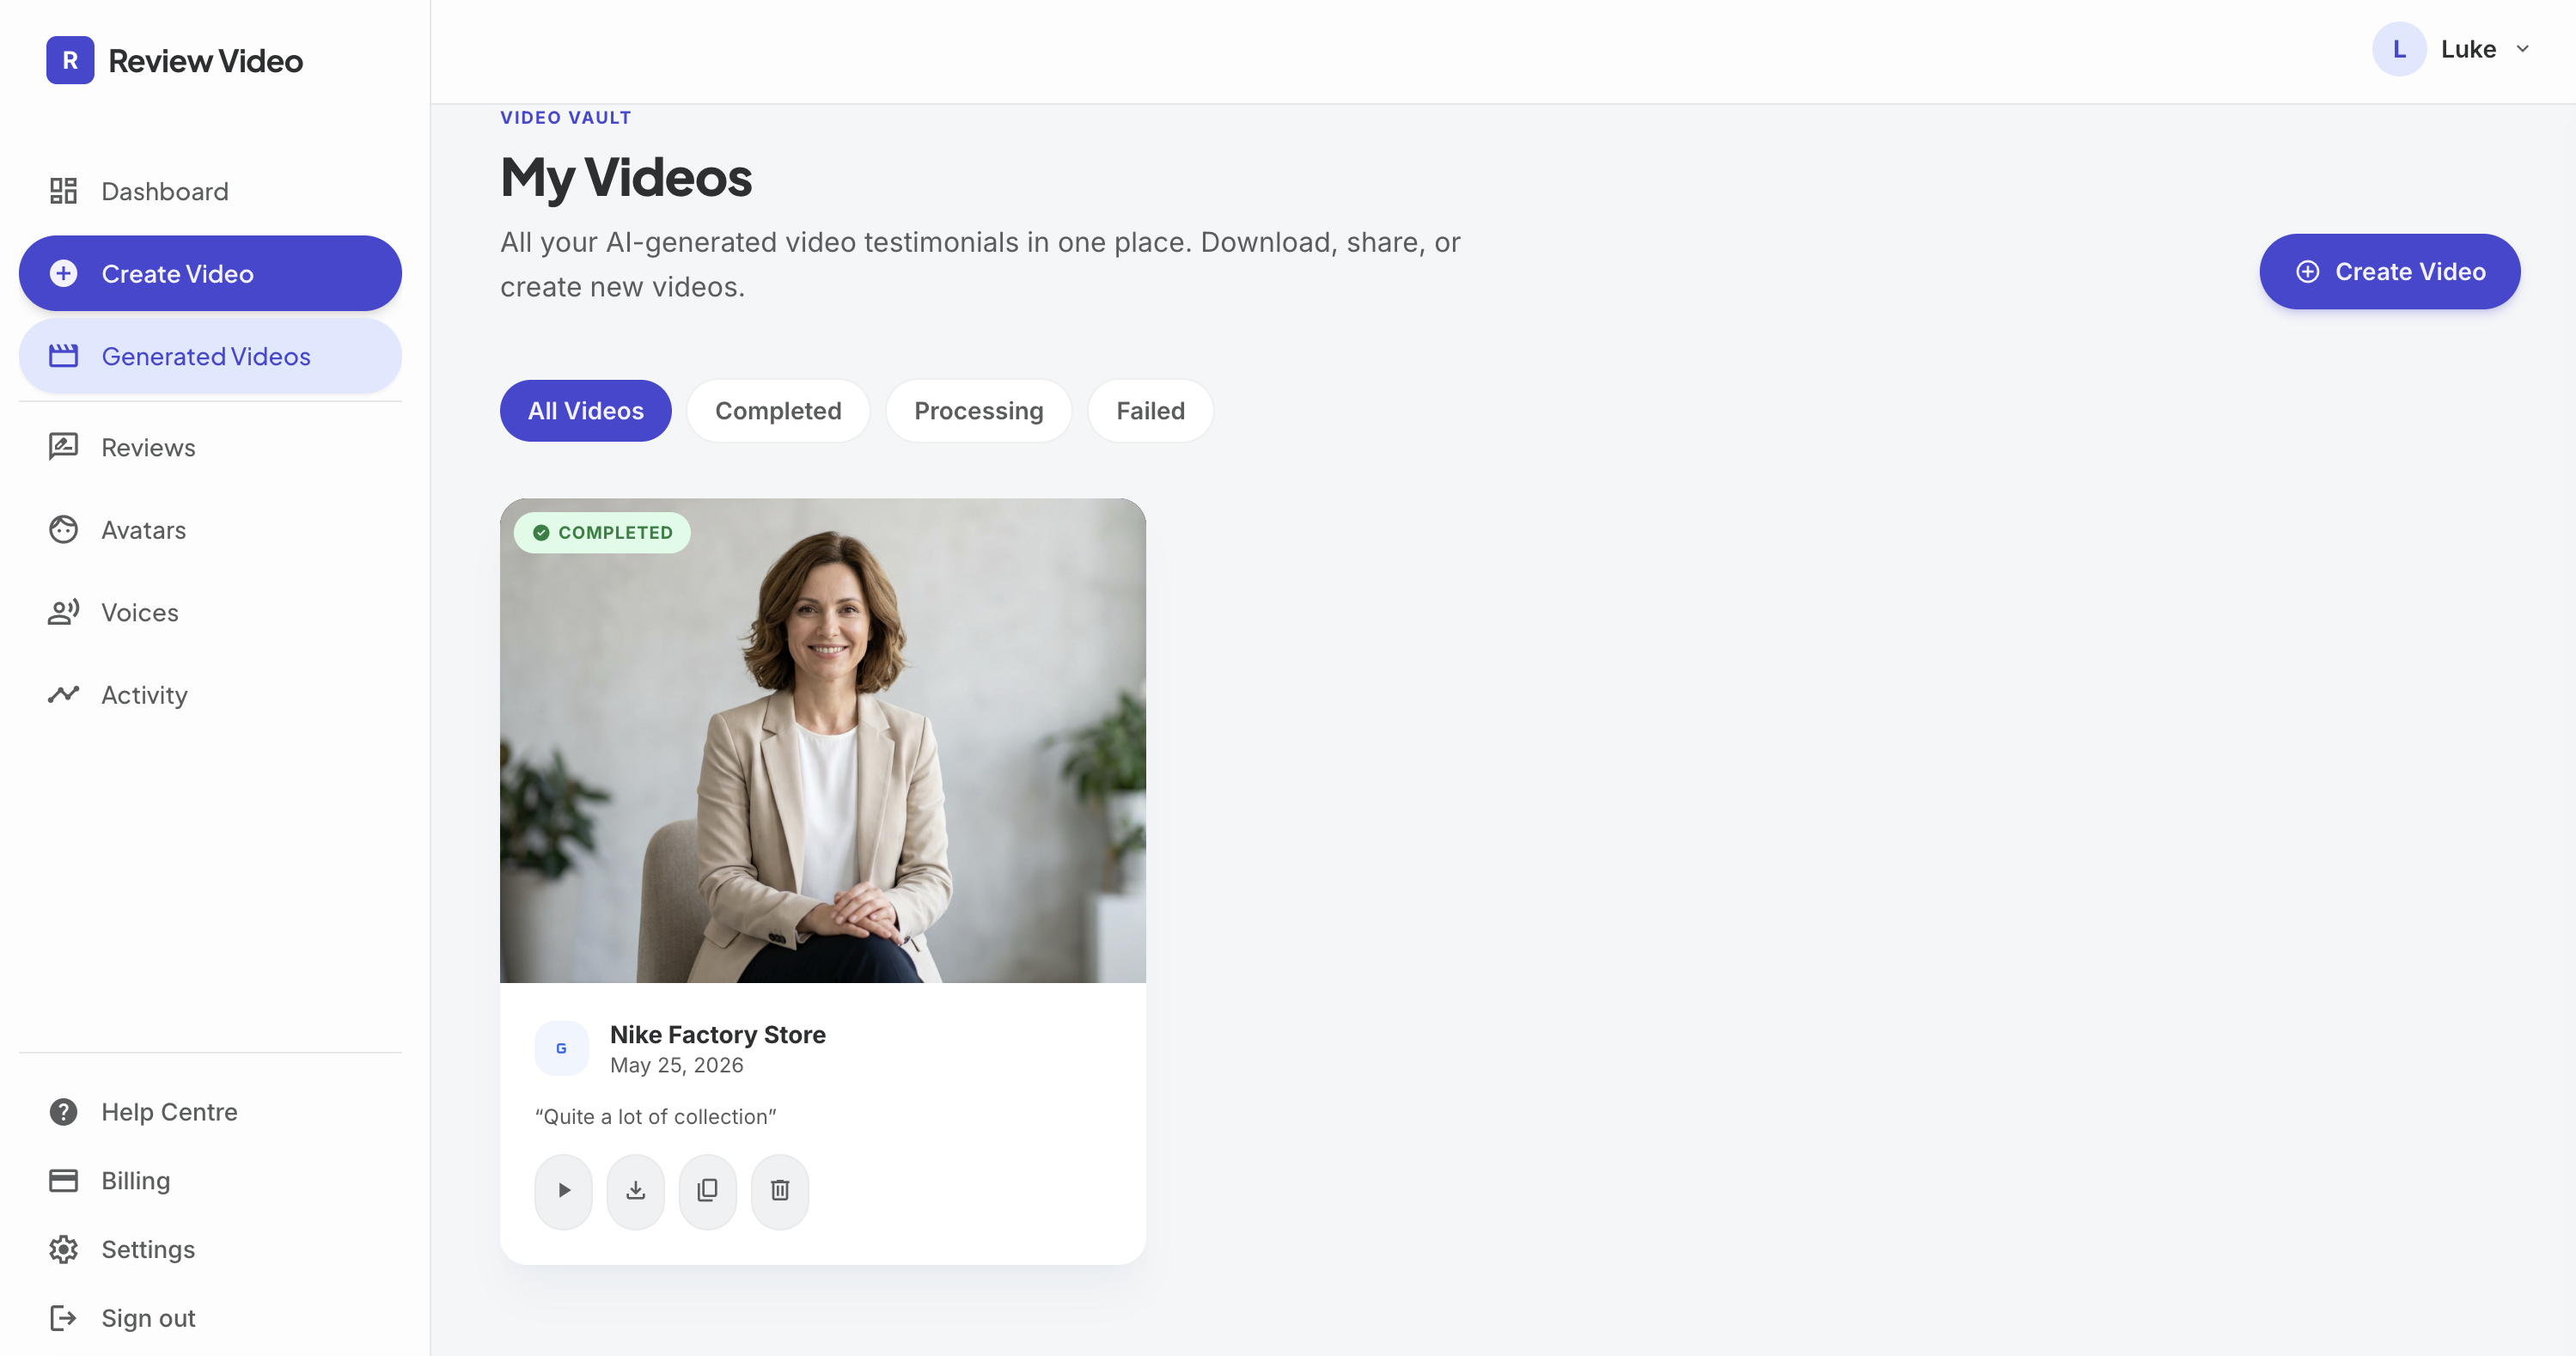Click the Review Video brand name
Screen dimensions: 2576x1356
(x=206, y=61)
